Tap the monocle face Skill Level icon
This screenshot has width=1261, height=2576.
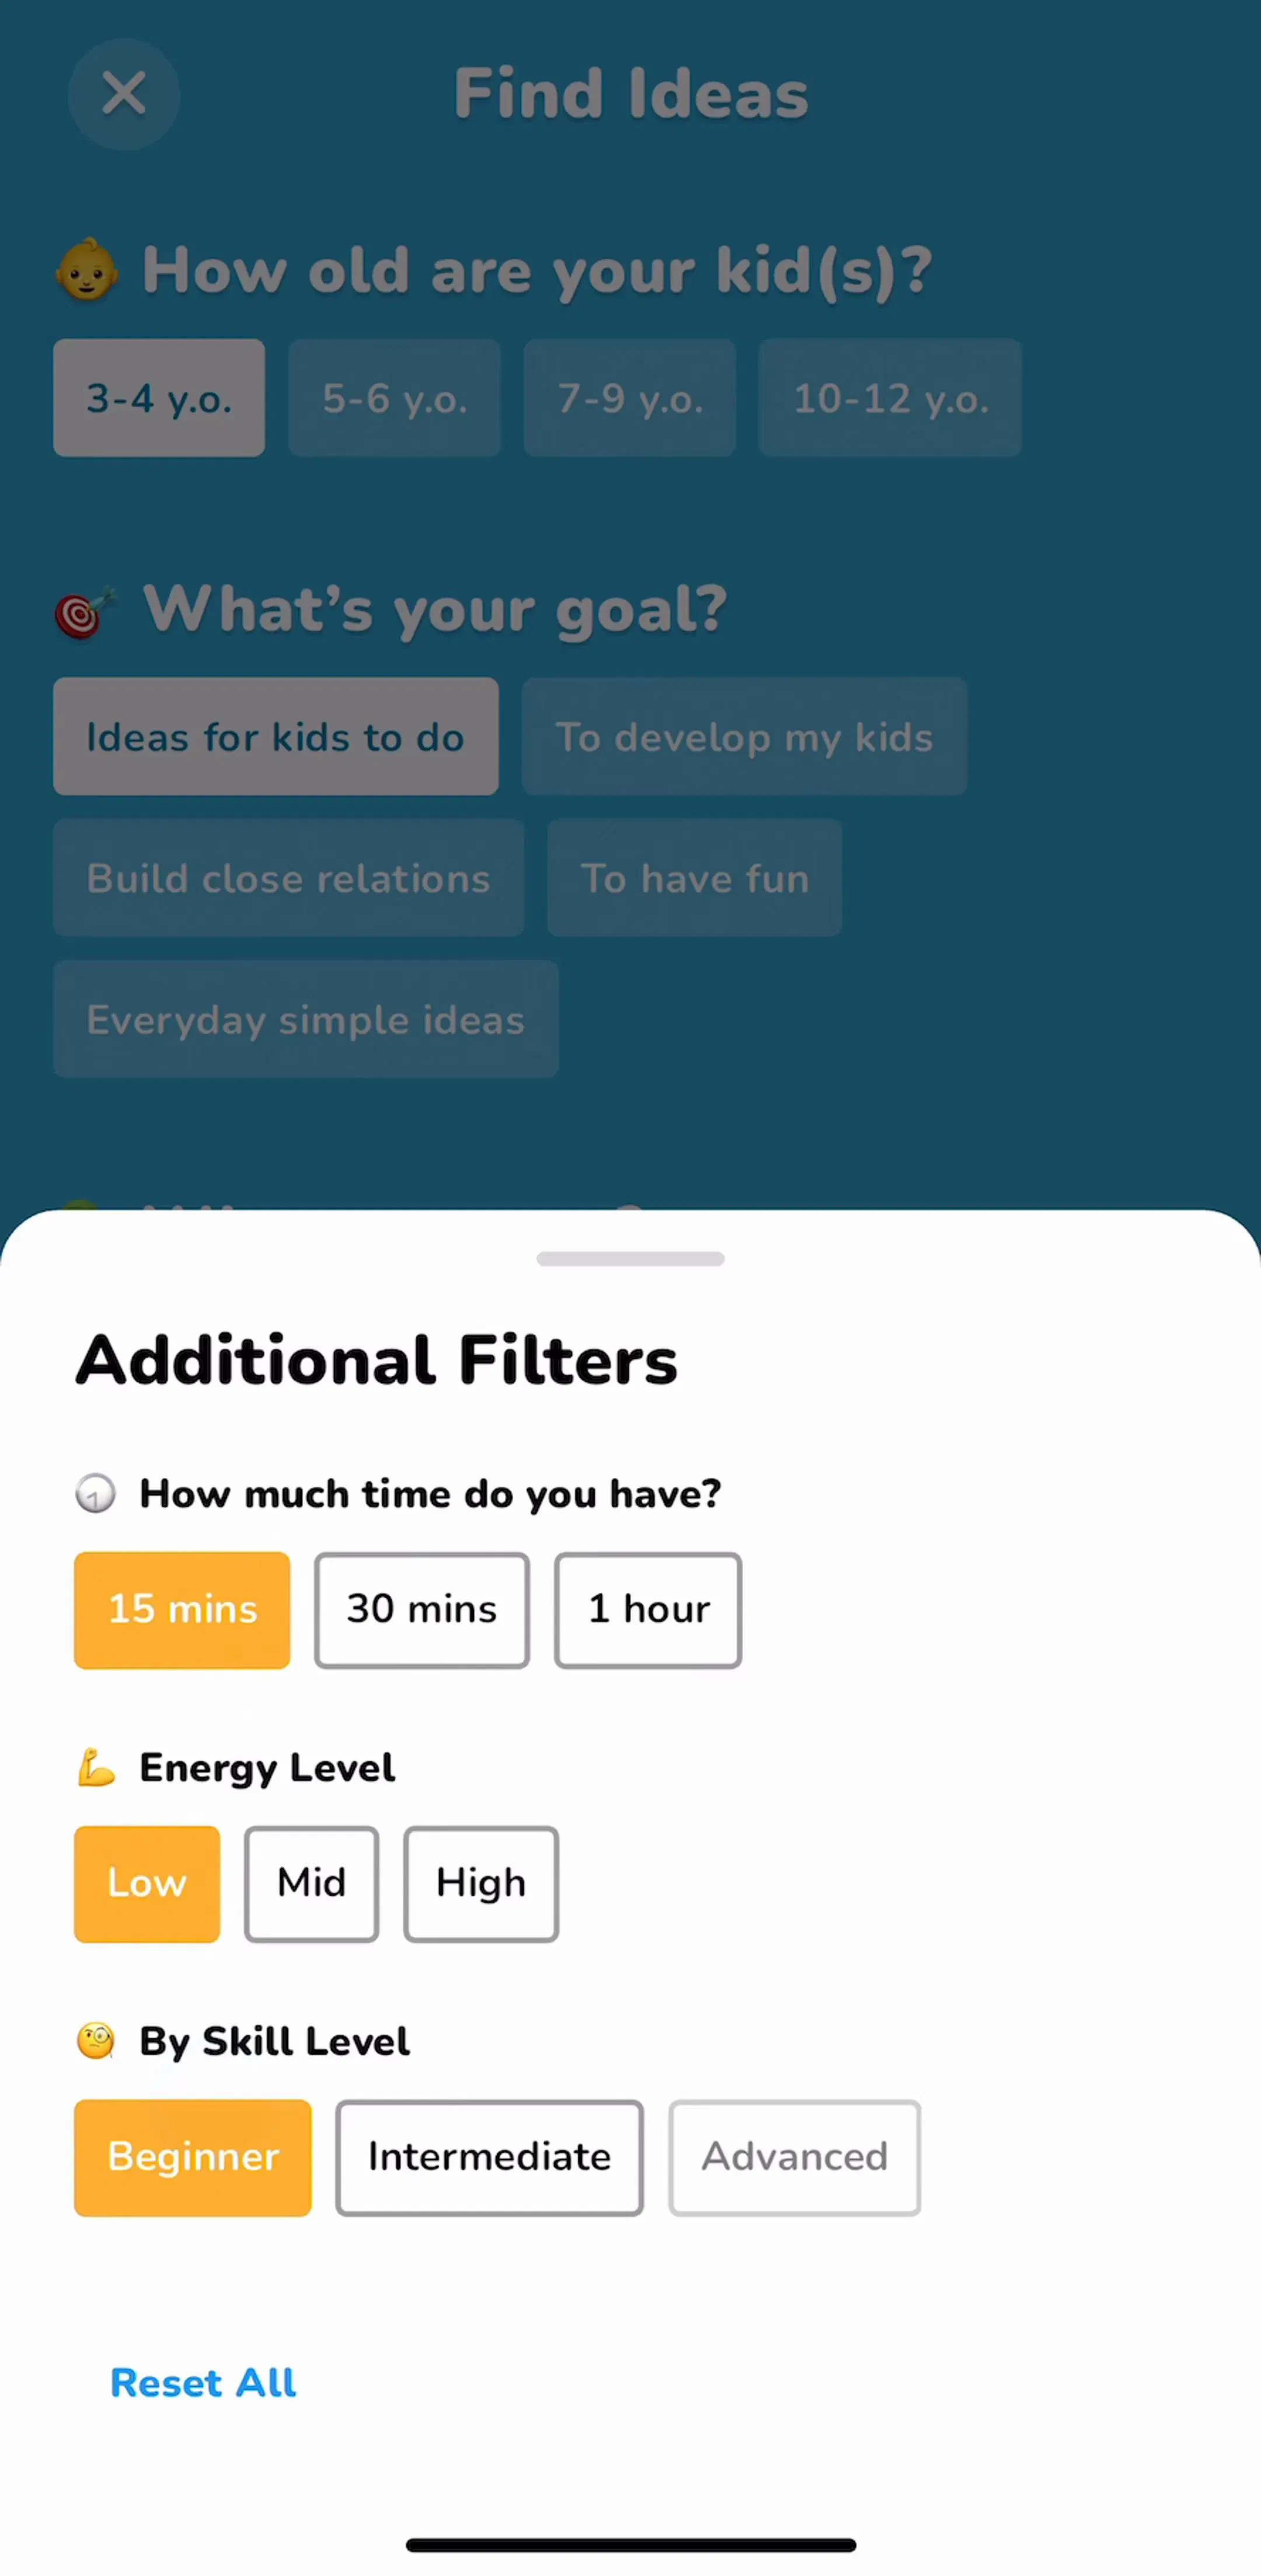pos(96,2041)
